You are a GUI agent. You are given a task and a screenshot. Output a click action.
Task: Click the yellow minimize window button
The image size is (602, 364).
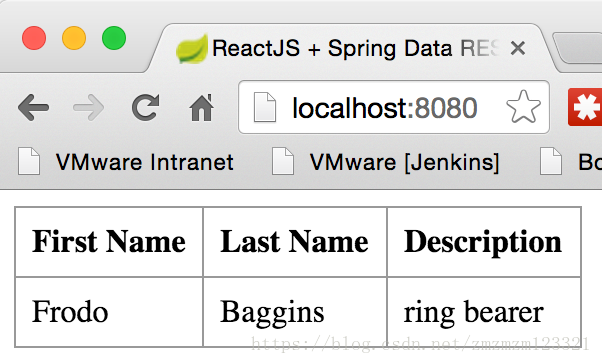click(x=74, y=38)
